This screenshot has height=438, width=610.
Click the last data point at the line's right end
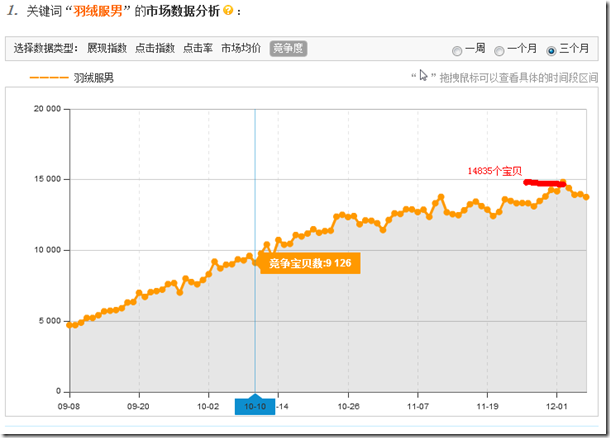tap(586, 197)
